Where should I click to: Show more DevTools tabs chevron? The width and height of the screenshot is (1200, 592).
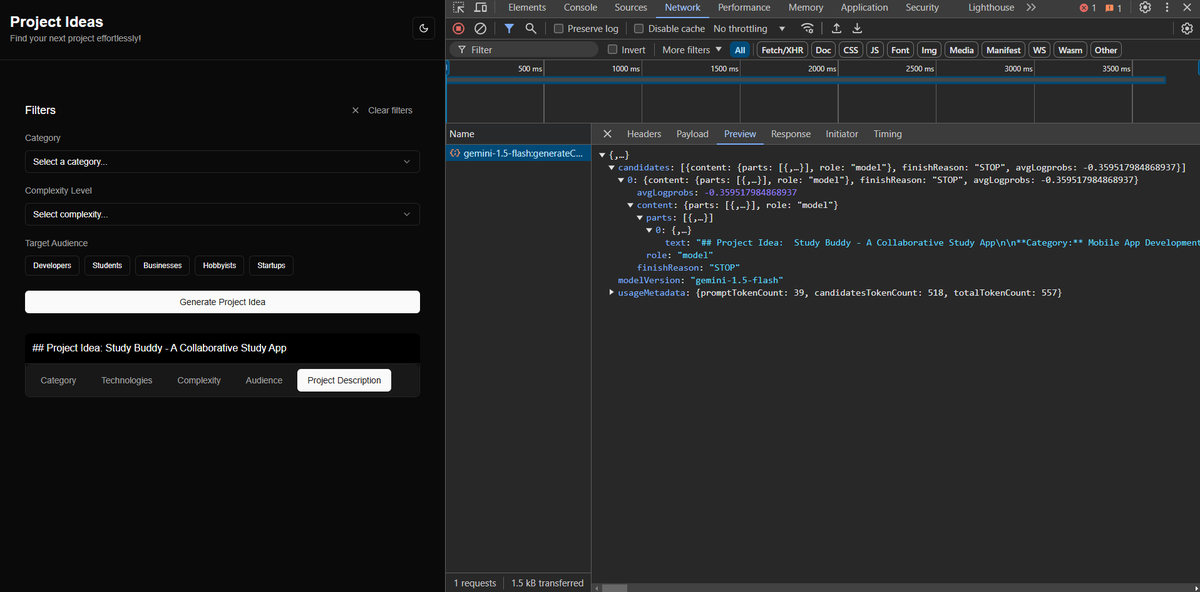pos(1031,8)
